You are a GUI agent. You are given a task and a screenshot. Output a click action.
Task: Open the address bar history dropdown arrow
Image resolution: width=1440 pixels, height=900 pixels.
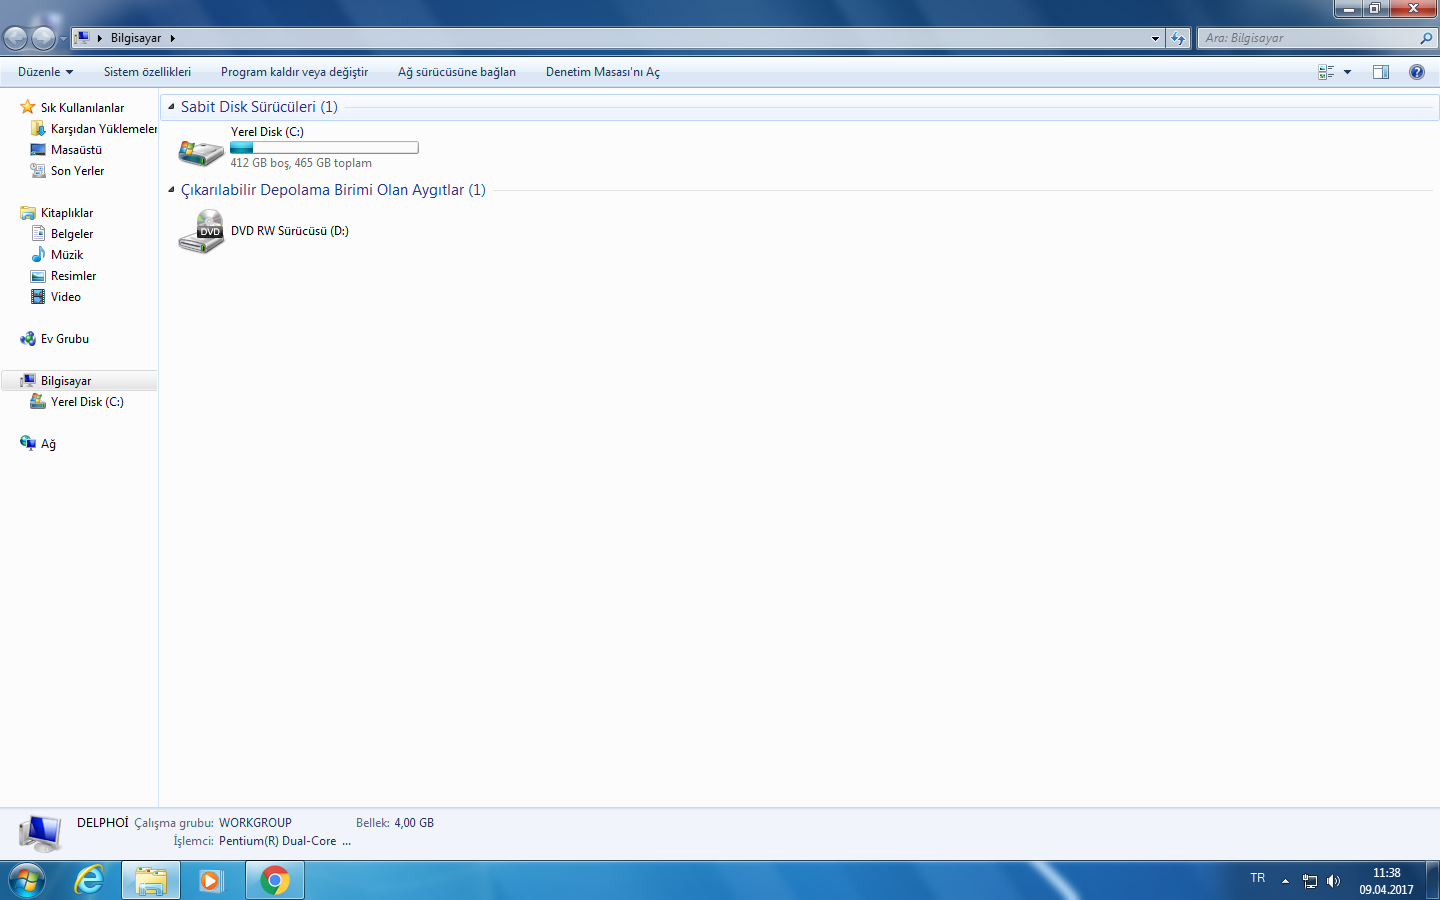1155,39
